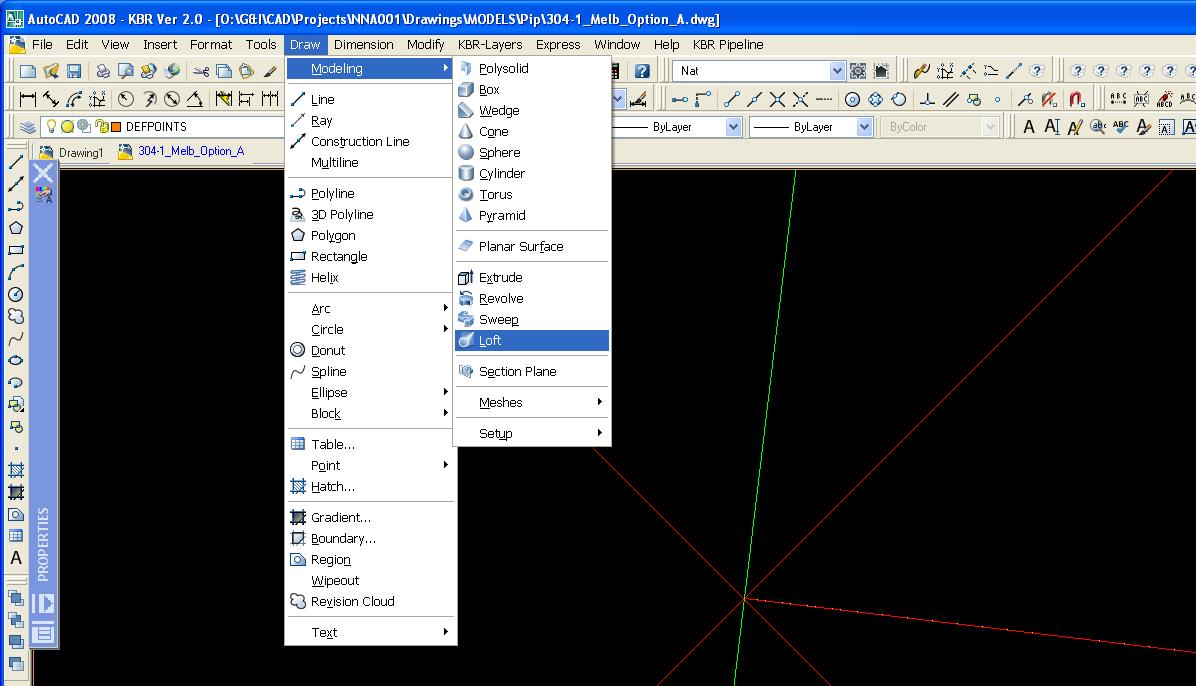This screenshot has width=1196, height=686.
Task: Choose Extrude from the Modeling submenu
Action: pyautogui.click(x=532, y=277)
